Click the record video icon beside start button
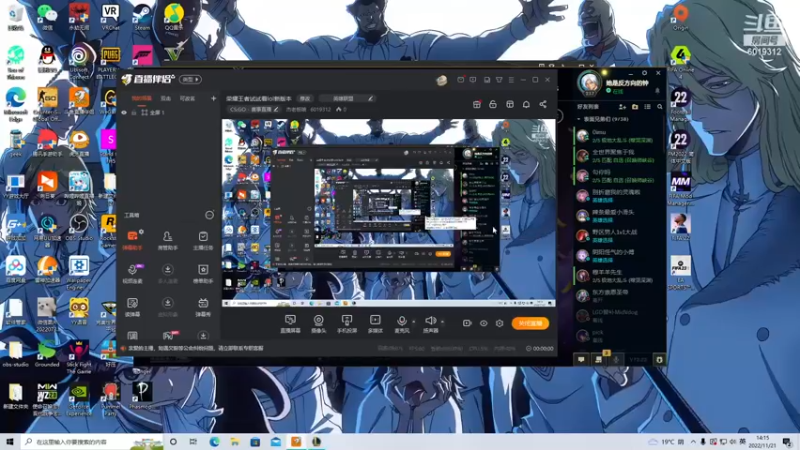 467,323
